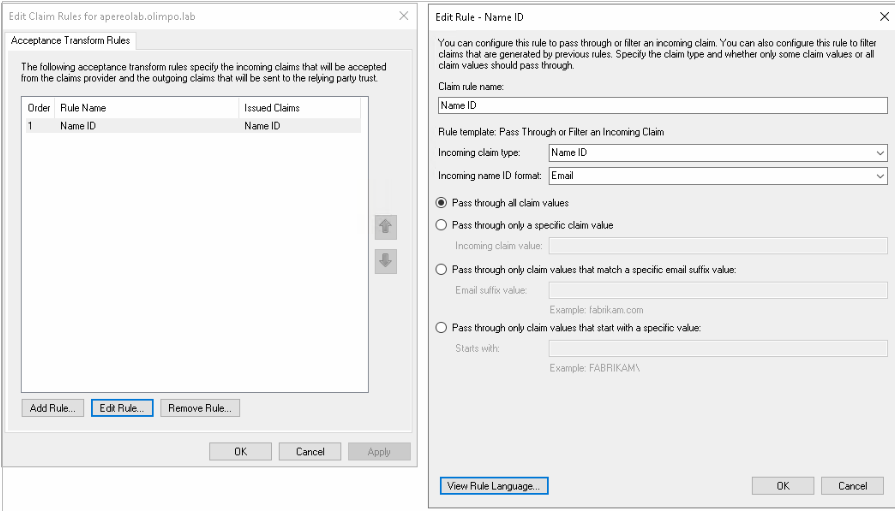The width and height of the screenshot is (895, 511).
Task: Click the Claim rule name text field
Action: coord(663,105)
